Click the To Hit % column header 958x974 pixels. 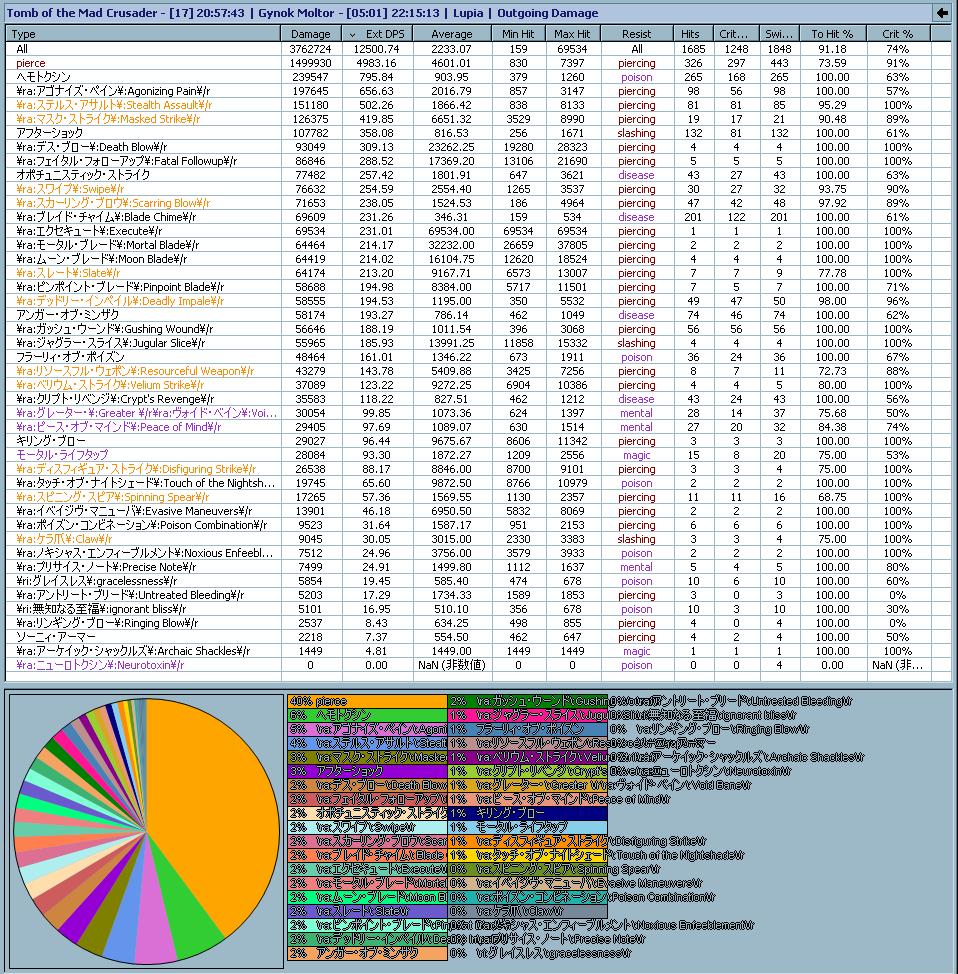(833, 34)
